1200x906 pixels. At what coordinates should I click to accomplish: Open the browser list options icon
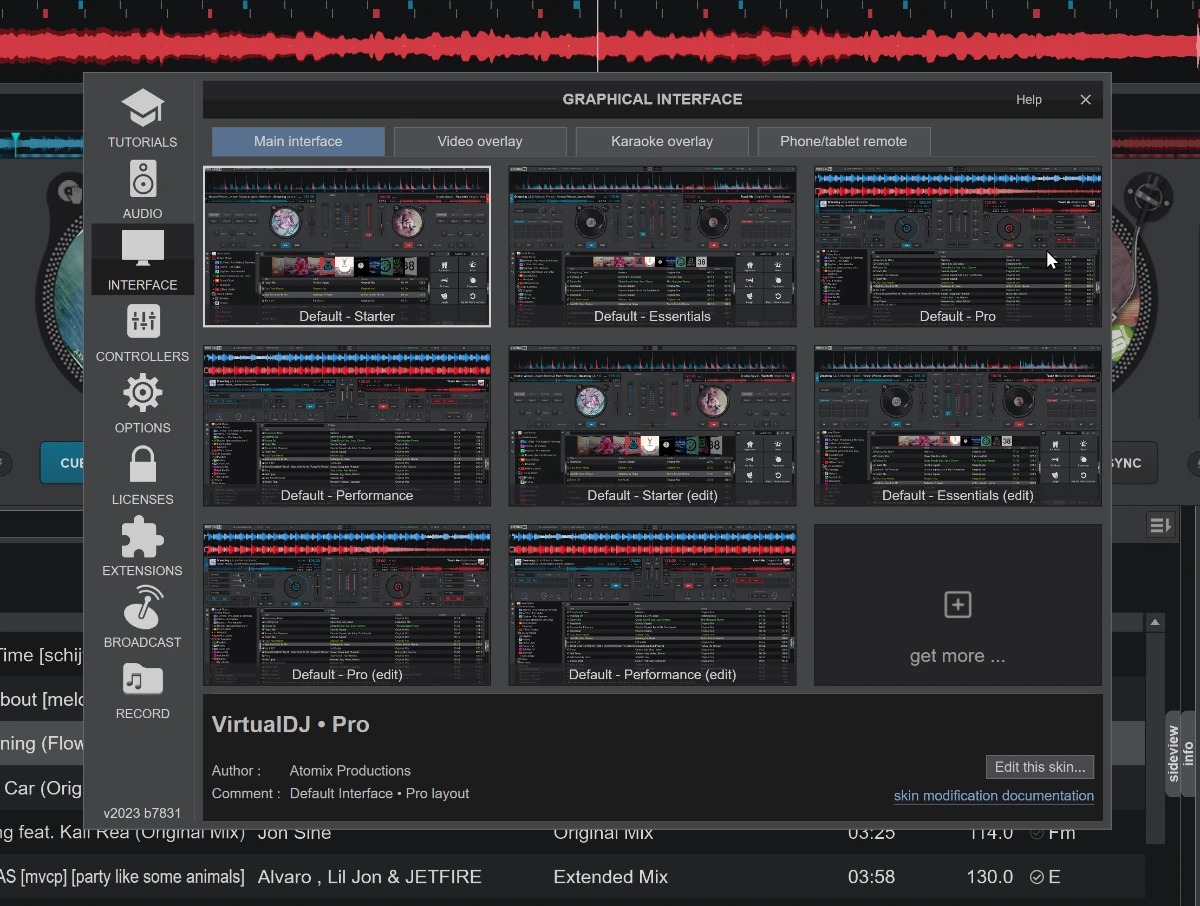tap(1160, 525)
